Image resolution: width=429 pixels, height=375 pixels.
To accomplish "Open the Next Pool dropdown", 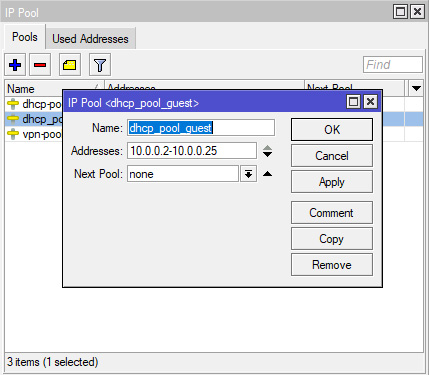I will [248, 174].
